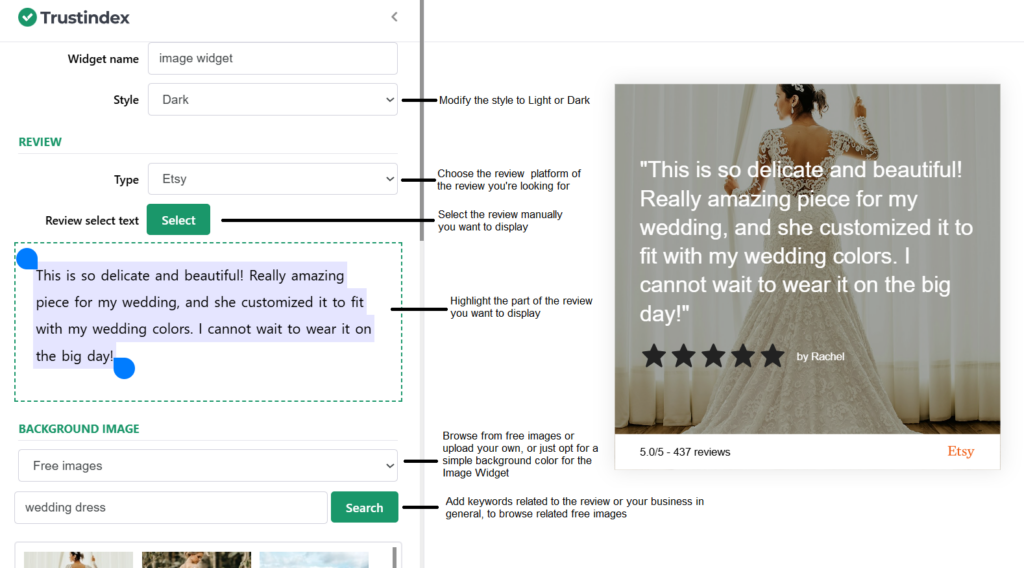Click the image results list scrollbar

(394, 557)
